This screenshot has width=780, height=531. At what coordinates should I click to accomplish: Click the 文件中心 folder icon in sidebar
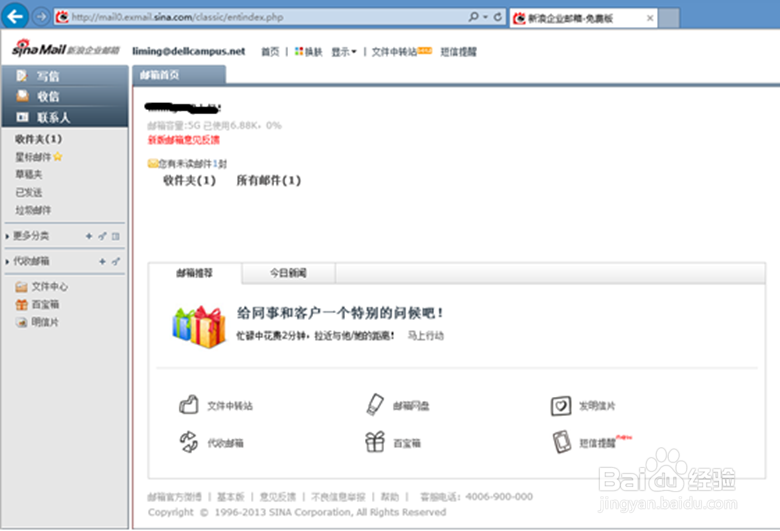(21, 287)
